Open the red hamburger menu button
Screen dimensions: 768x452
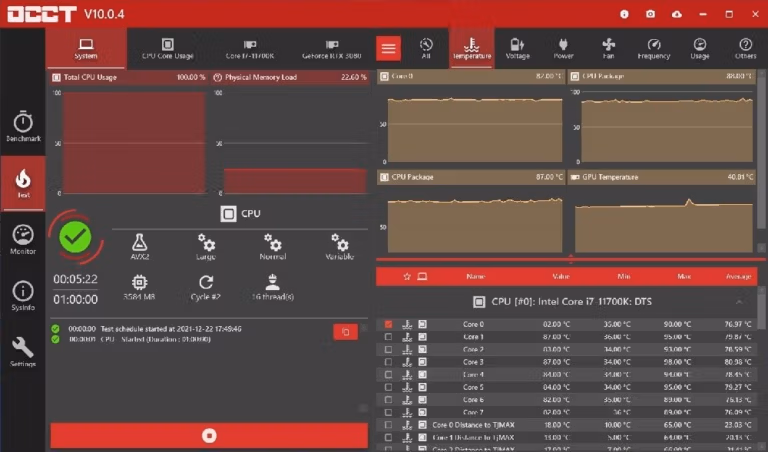(x=388, y=48)
